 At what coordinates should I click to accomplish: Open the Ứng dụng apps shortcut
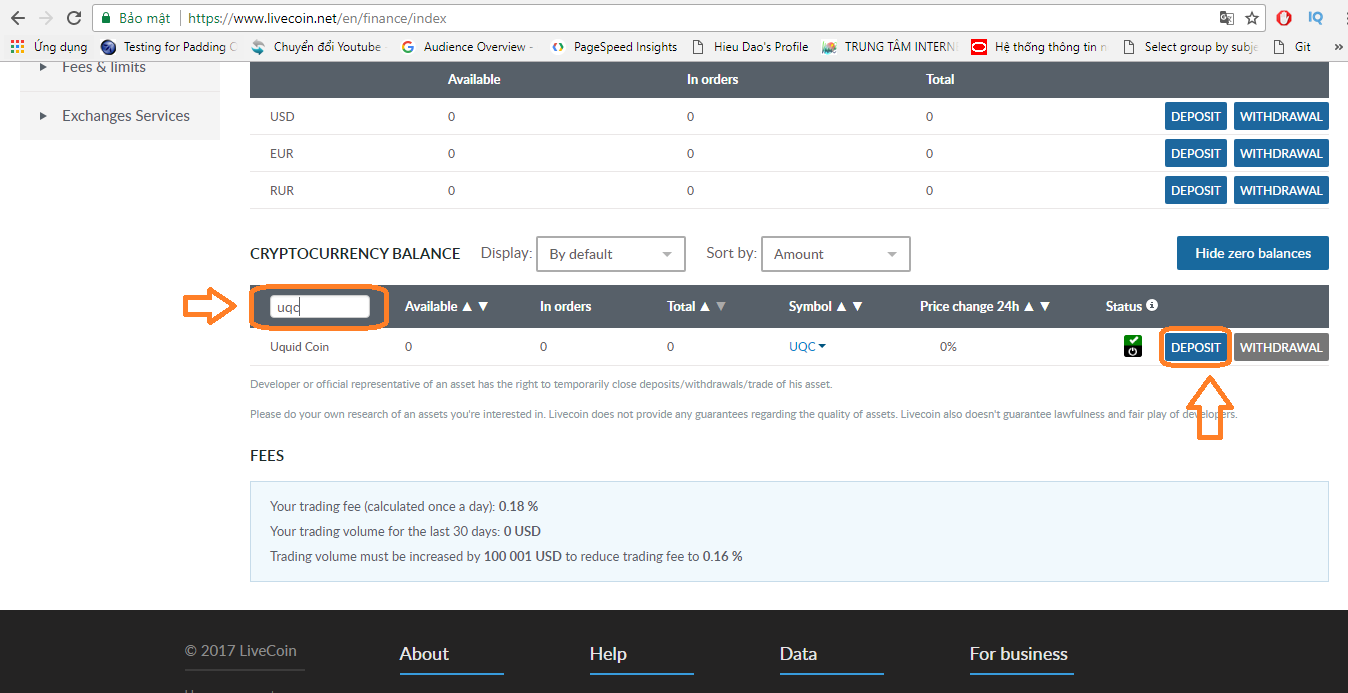48,47
